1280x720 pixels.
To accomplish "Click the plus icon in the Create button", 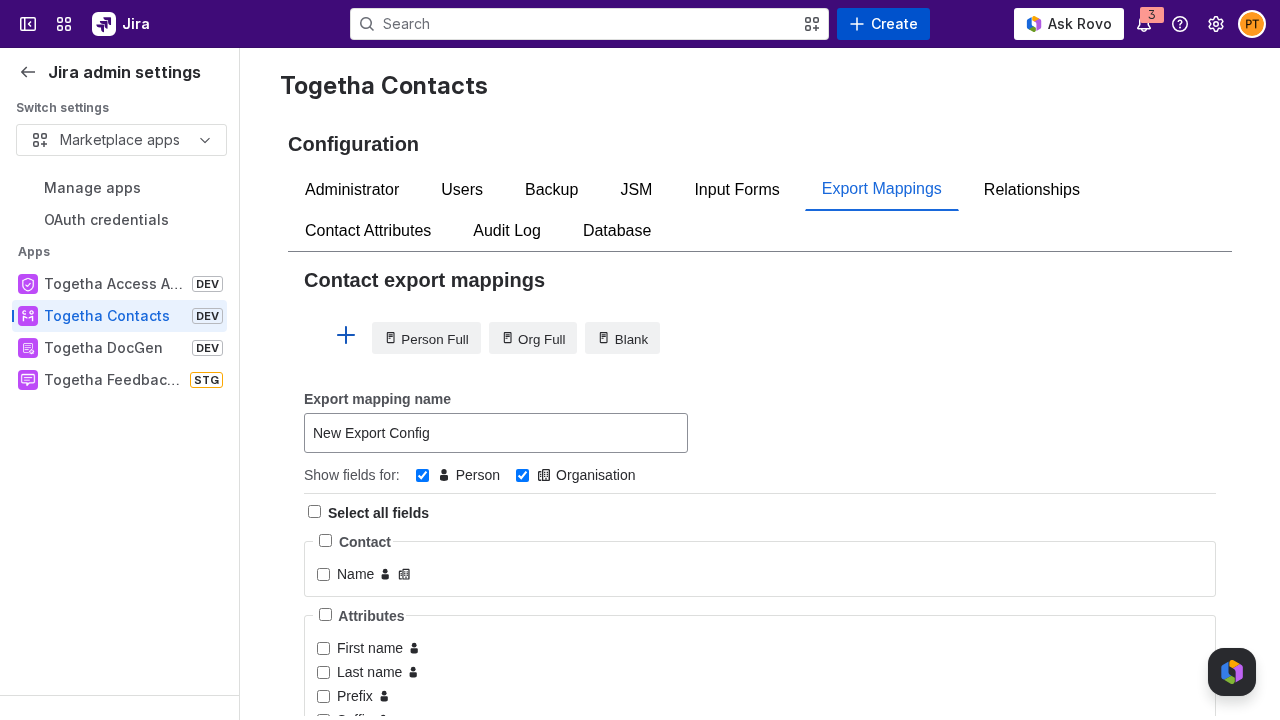I will pyautogui.click(x=857, y=24).
